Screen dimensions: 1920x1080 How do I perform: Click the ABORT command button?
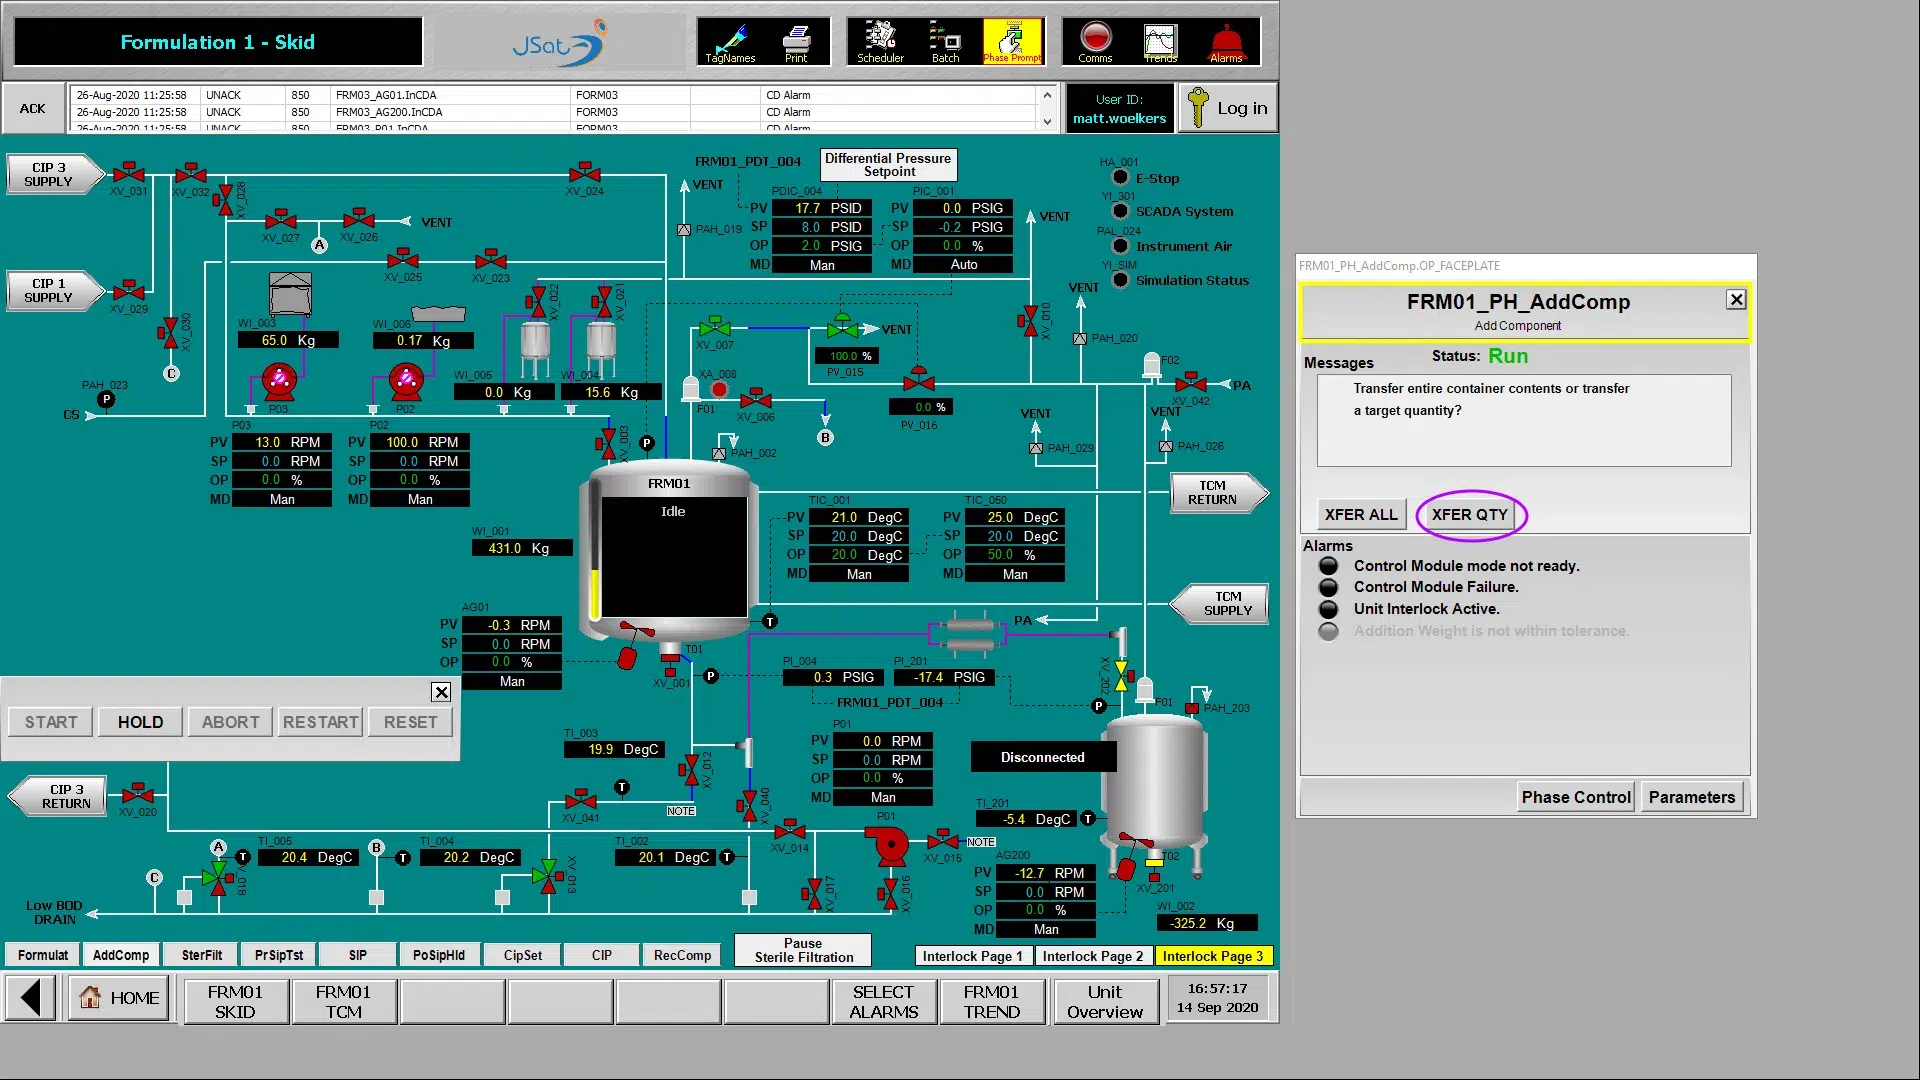click(230, 722)
